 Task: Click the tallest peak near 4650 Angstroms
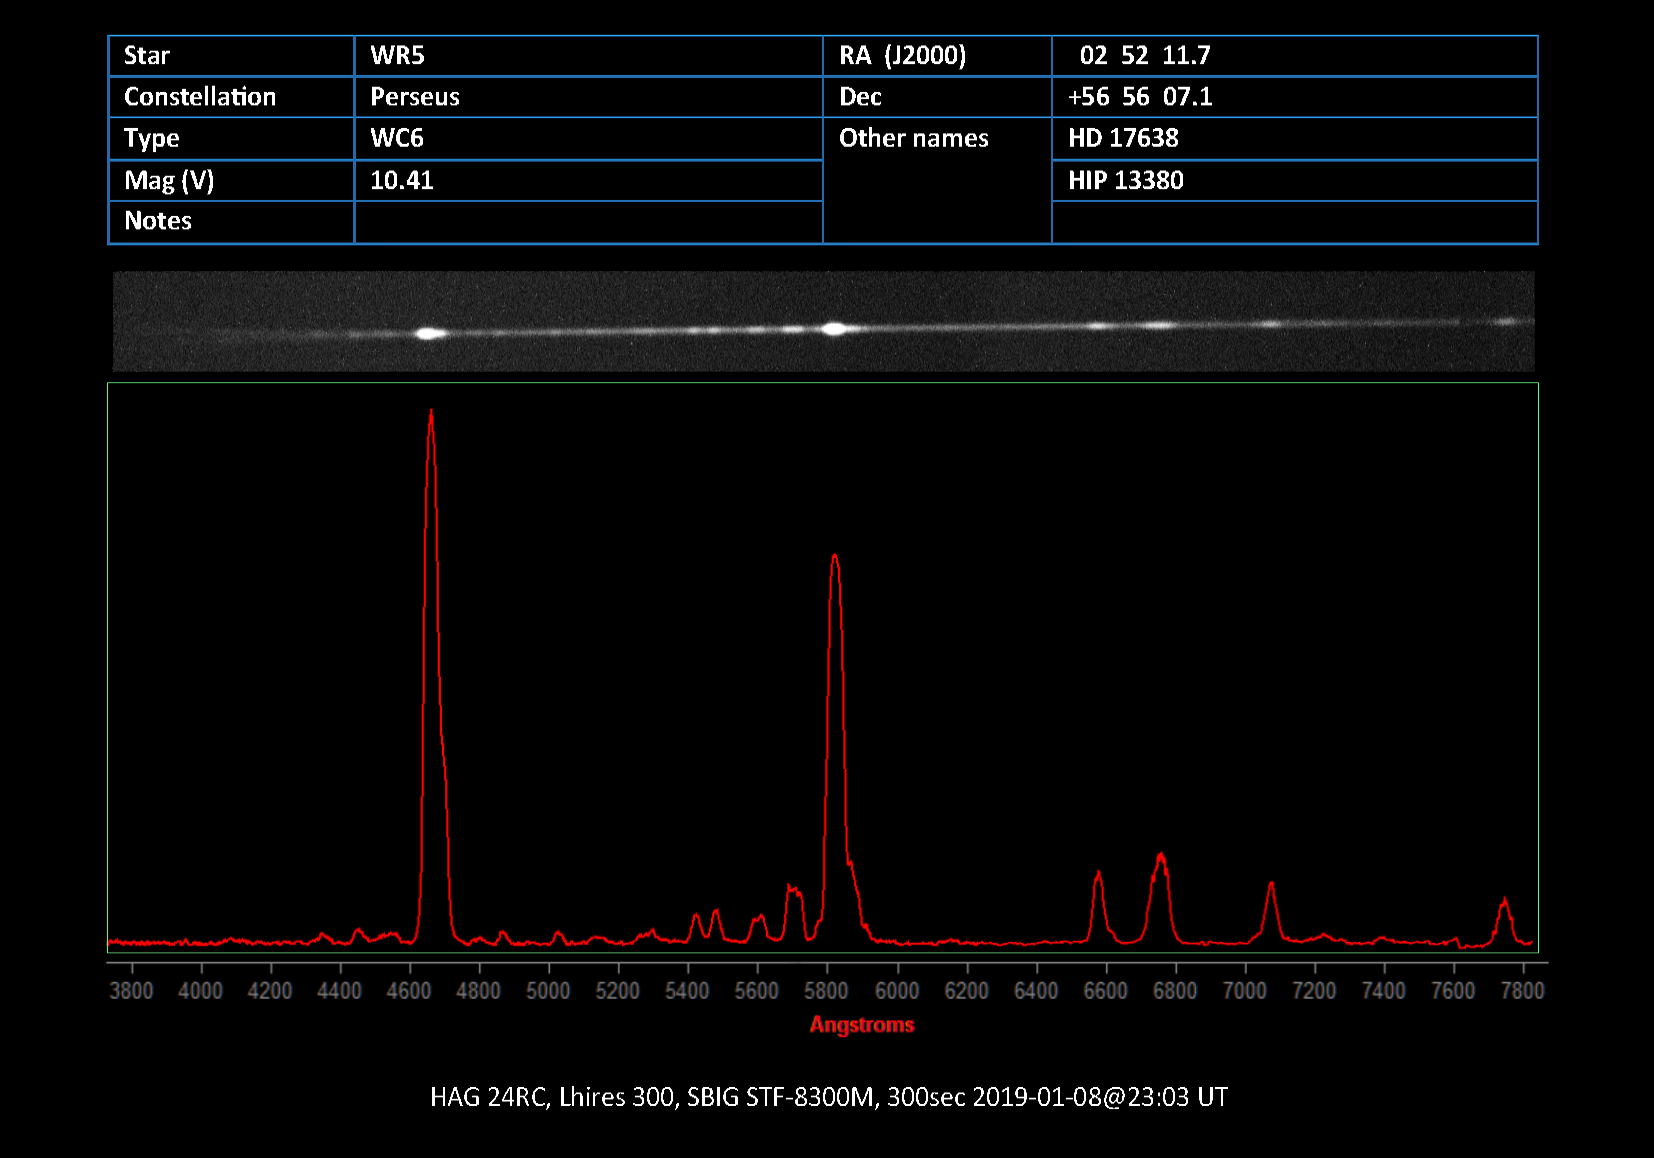[431, 412]
